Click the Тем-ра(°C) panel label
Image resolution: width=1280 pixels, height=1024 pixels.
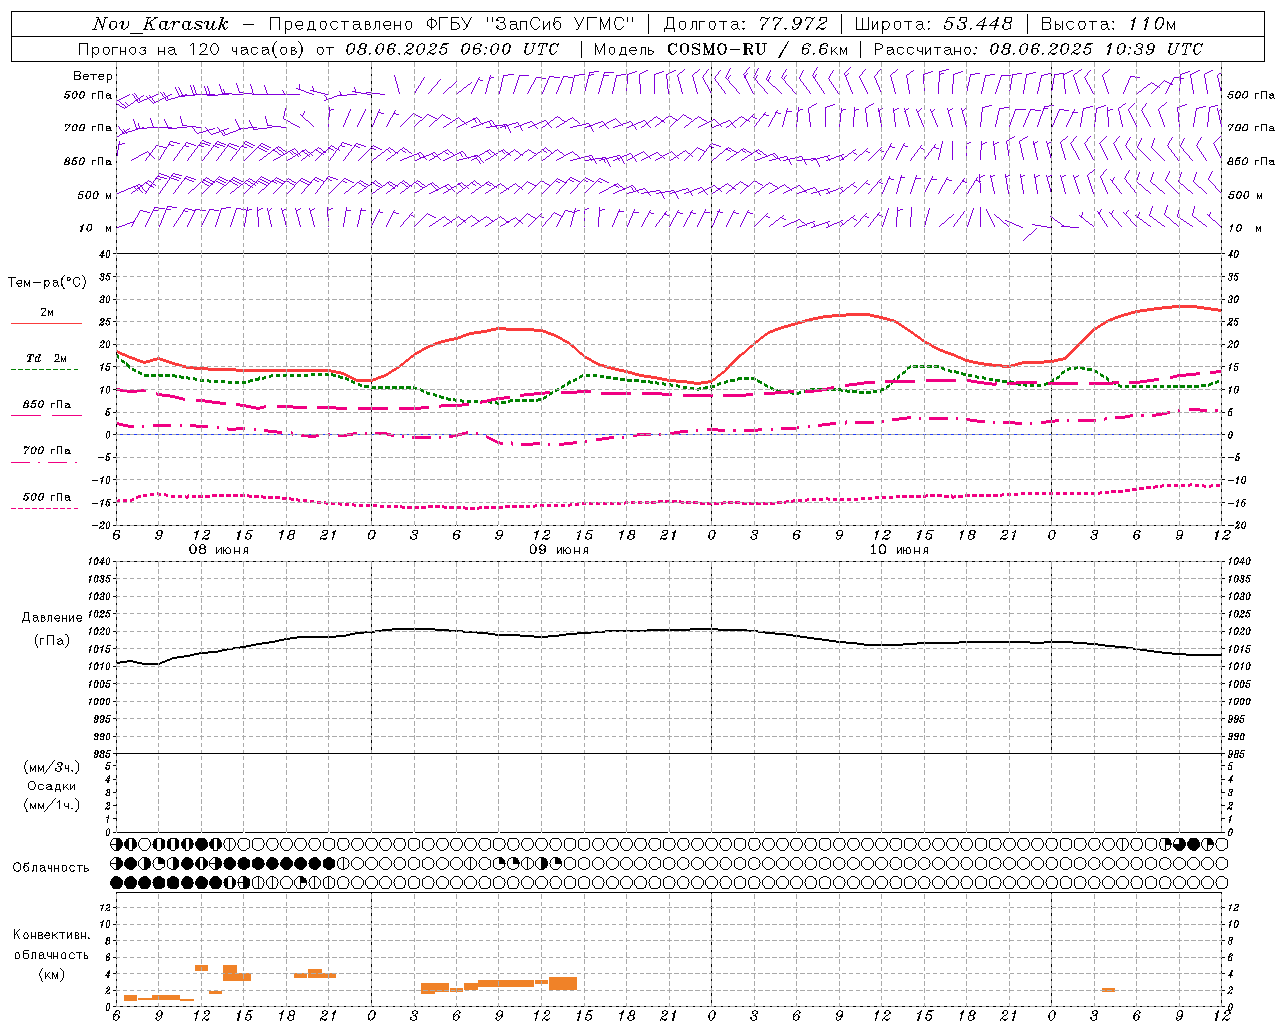47,283
